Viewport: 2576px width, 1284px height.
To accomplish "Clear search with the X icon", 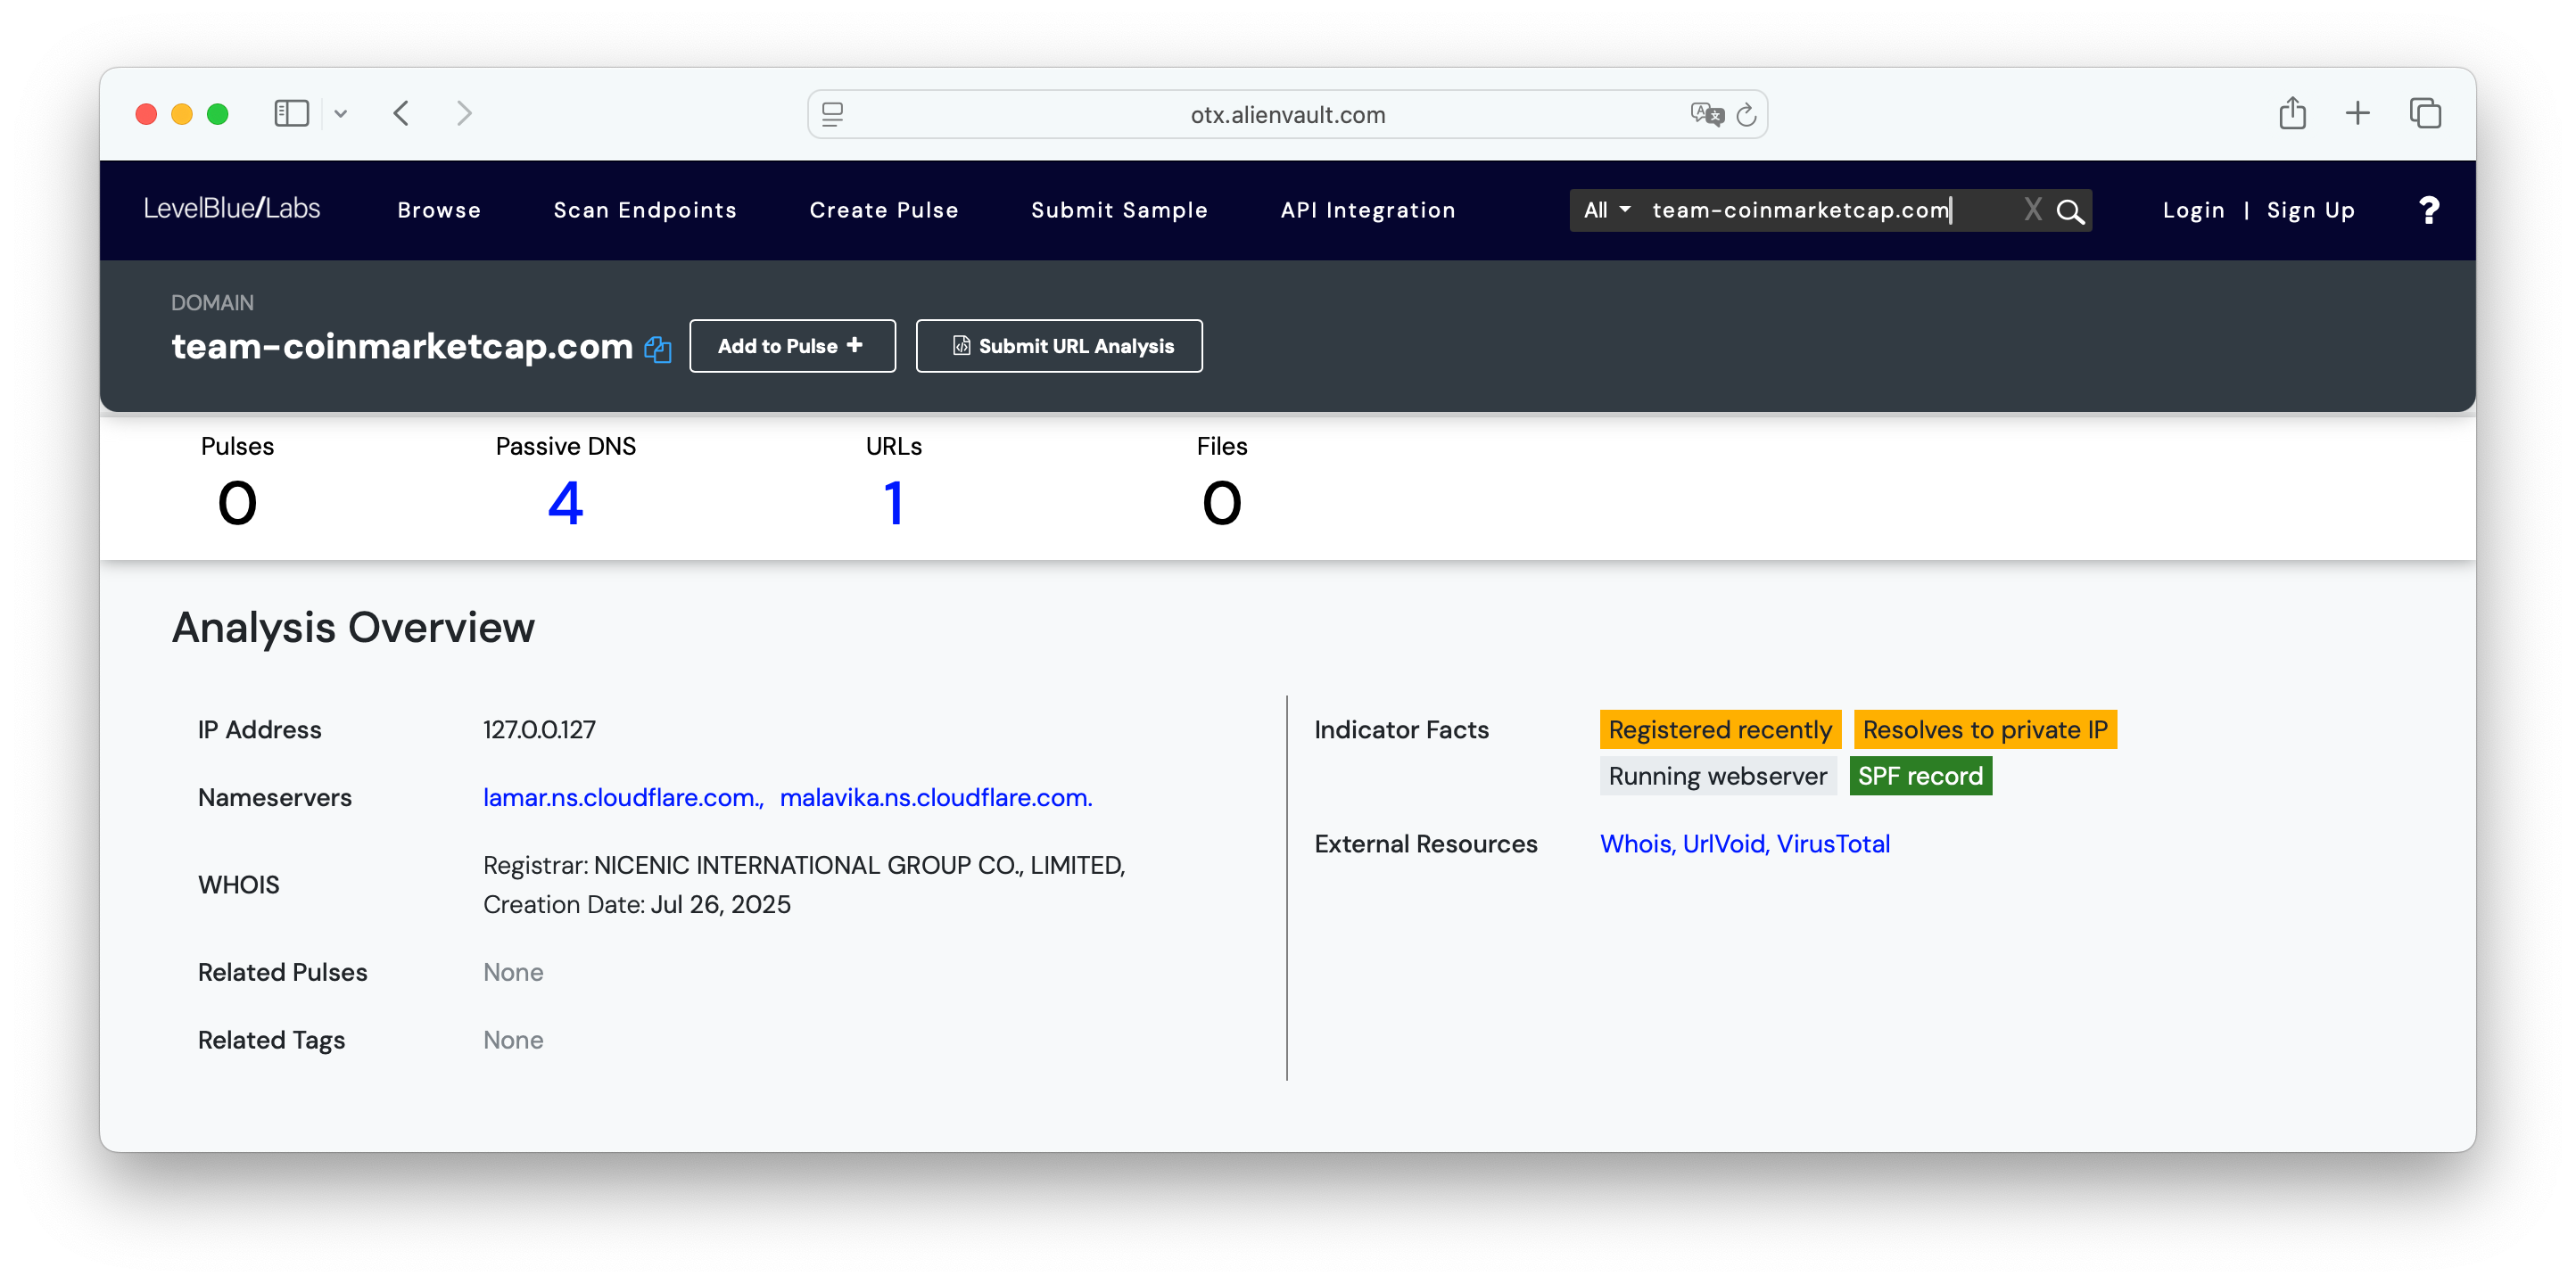I will pos(2032,209).
